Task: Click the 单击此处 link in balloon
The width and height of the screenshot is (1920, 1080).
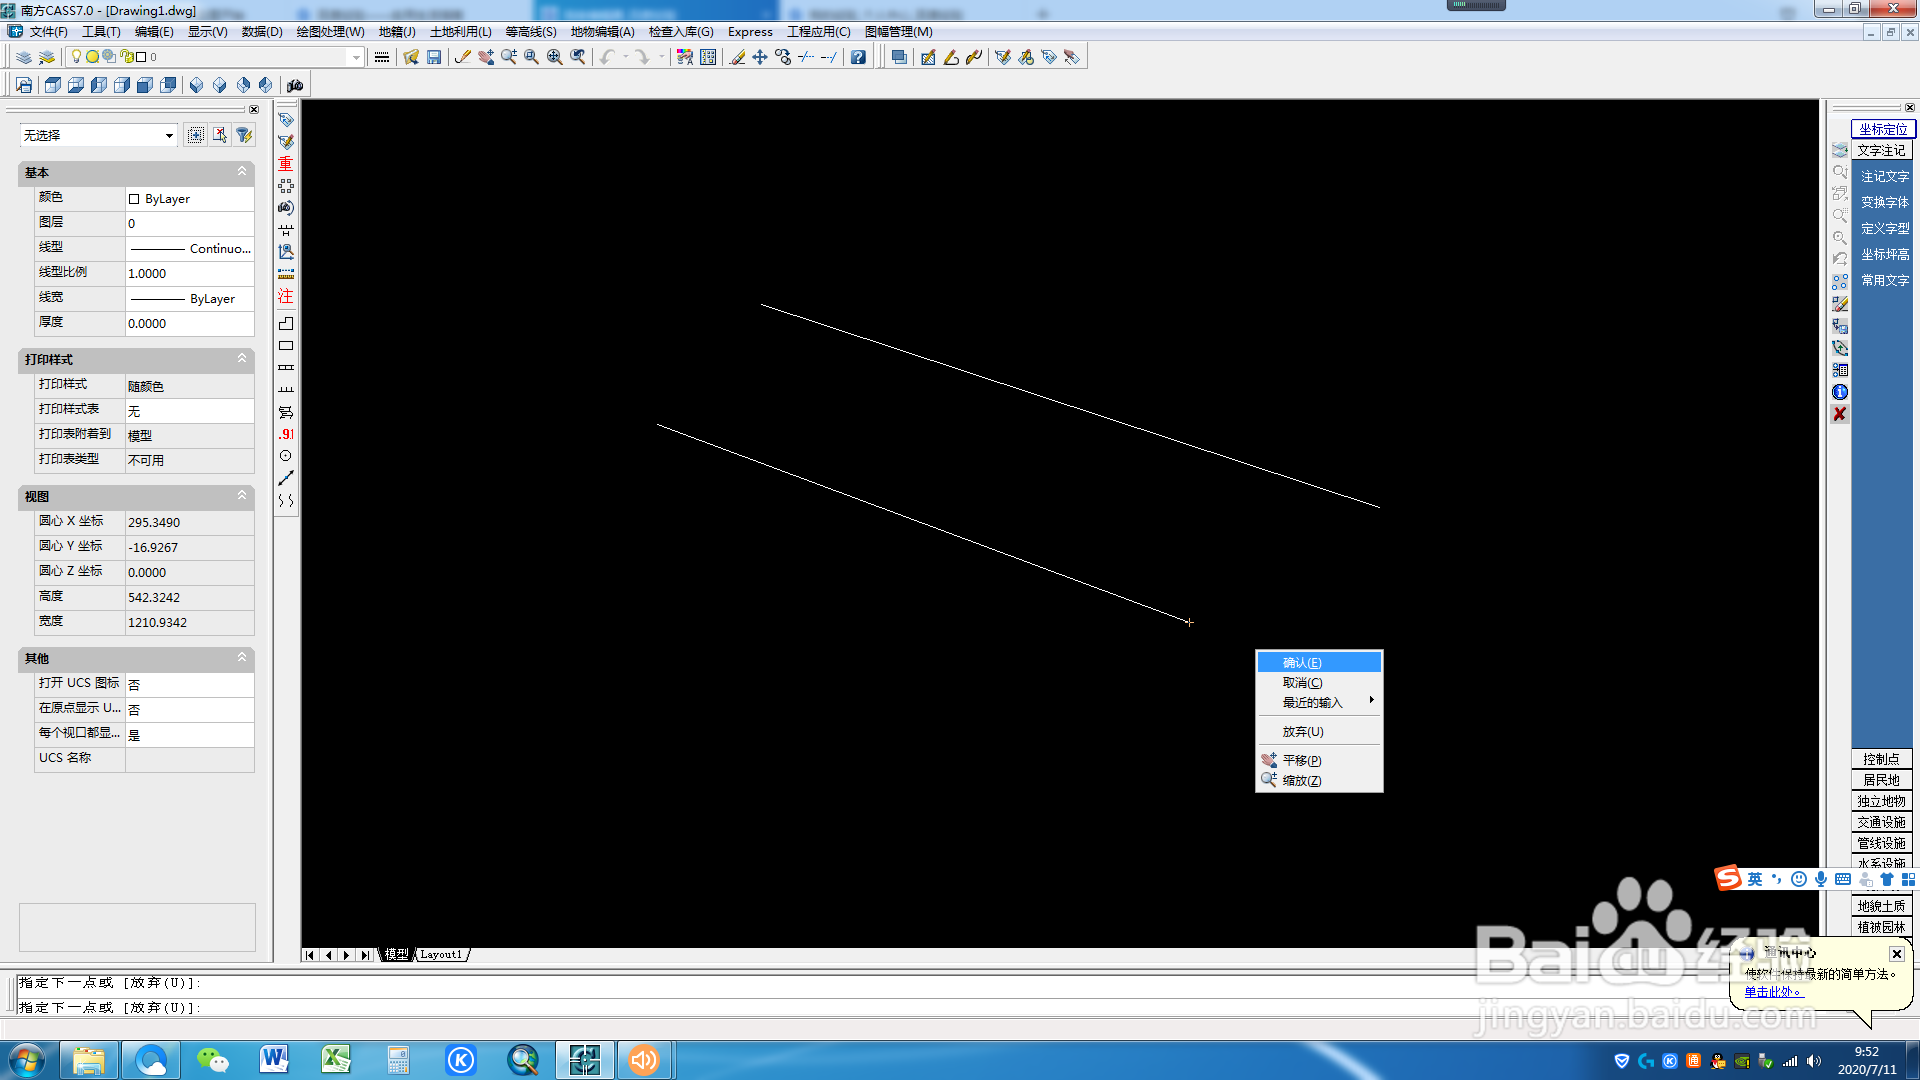Action: coord(1772,992)
